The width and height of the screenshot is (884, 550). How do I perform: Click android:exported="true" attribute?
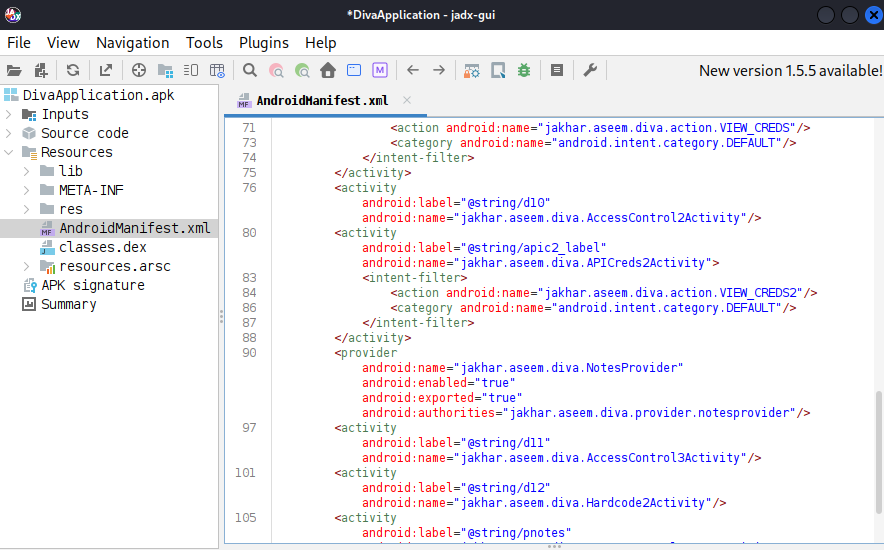(x=442, y=398)
